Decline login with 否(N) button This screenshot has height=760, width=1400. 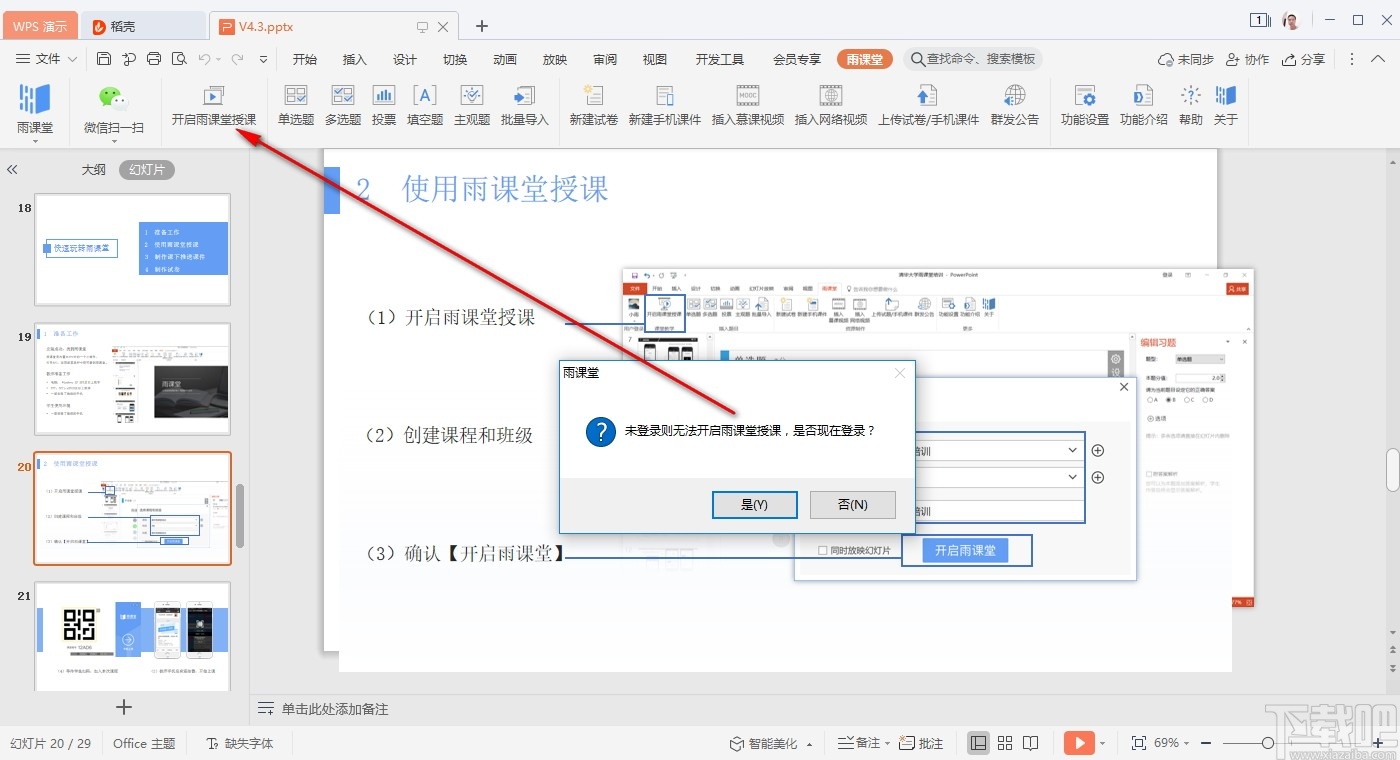852,505
